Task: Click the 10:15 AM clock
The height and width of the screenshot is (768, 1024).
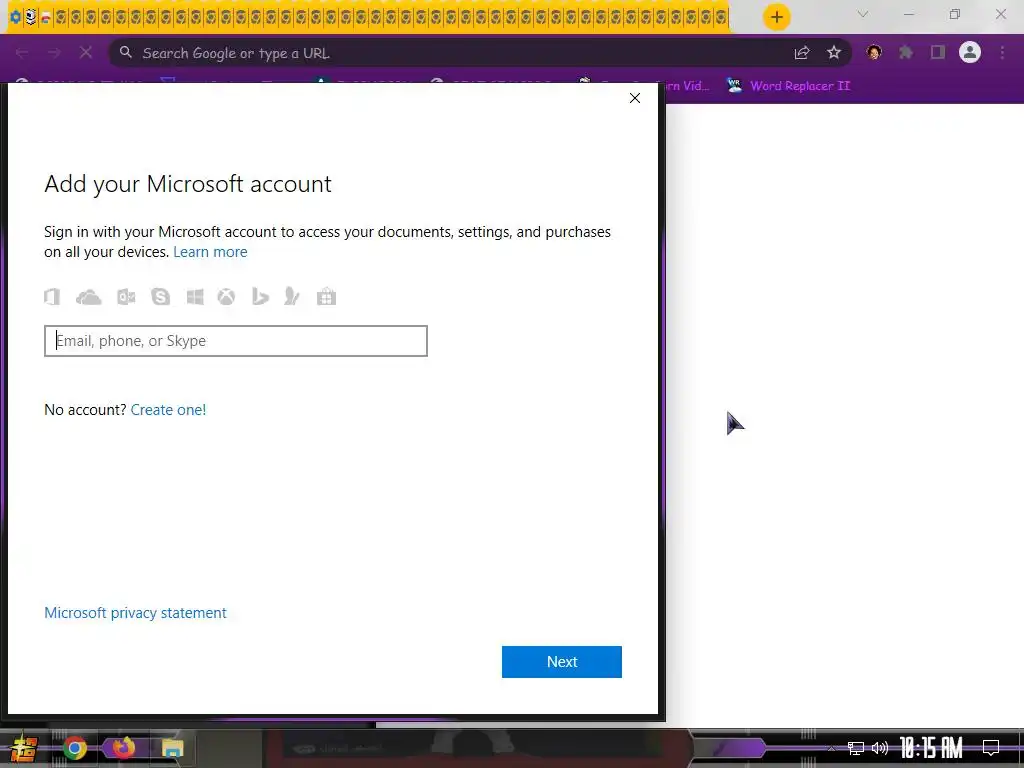Action: click(931, 748)
